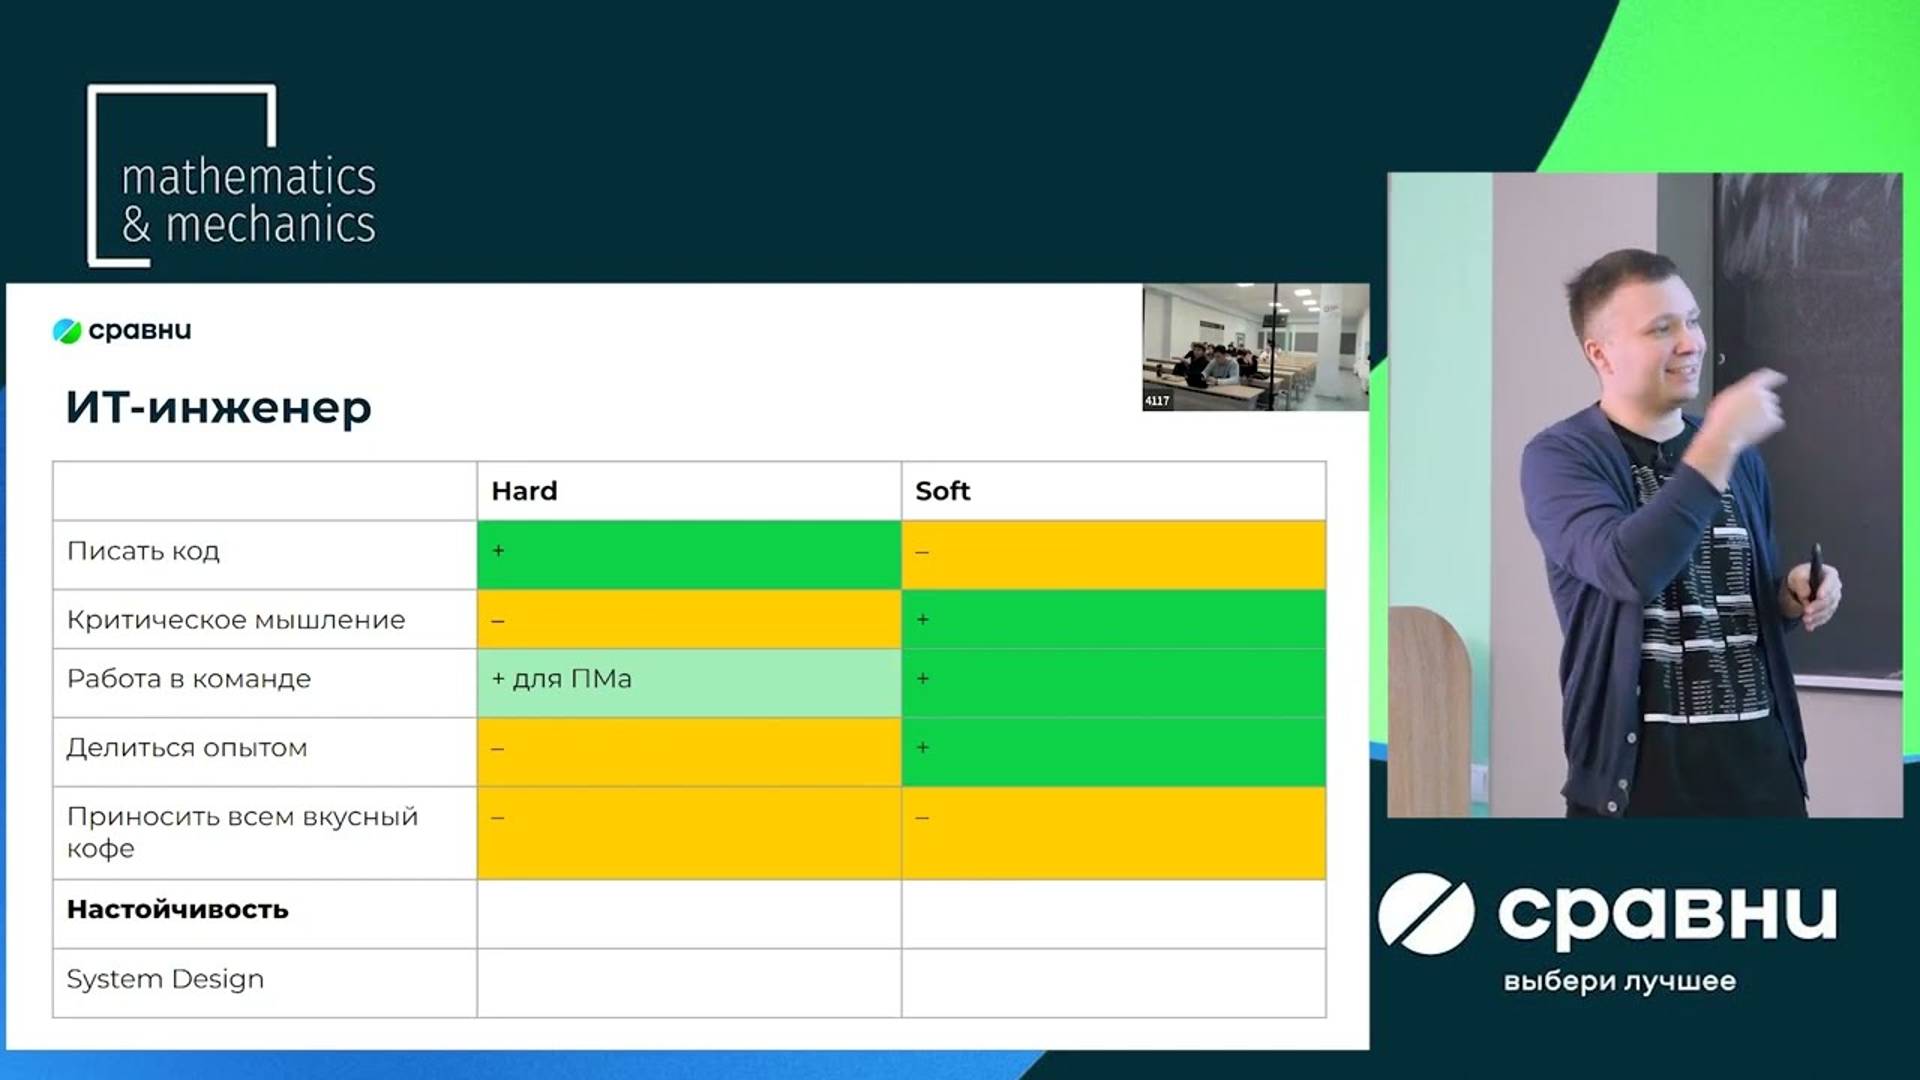Click the Сравни leaf logo icon on slide

click(x=66, y=331)
